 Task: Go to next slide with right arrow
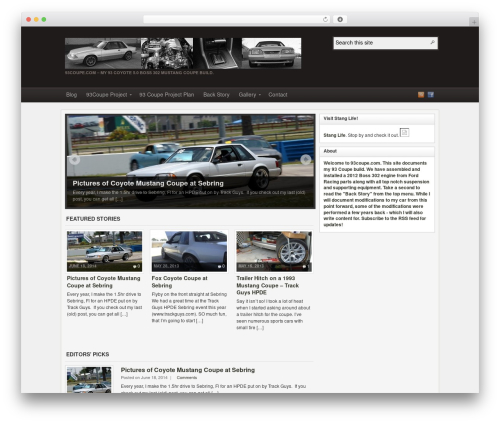point(305,160)
